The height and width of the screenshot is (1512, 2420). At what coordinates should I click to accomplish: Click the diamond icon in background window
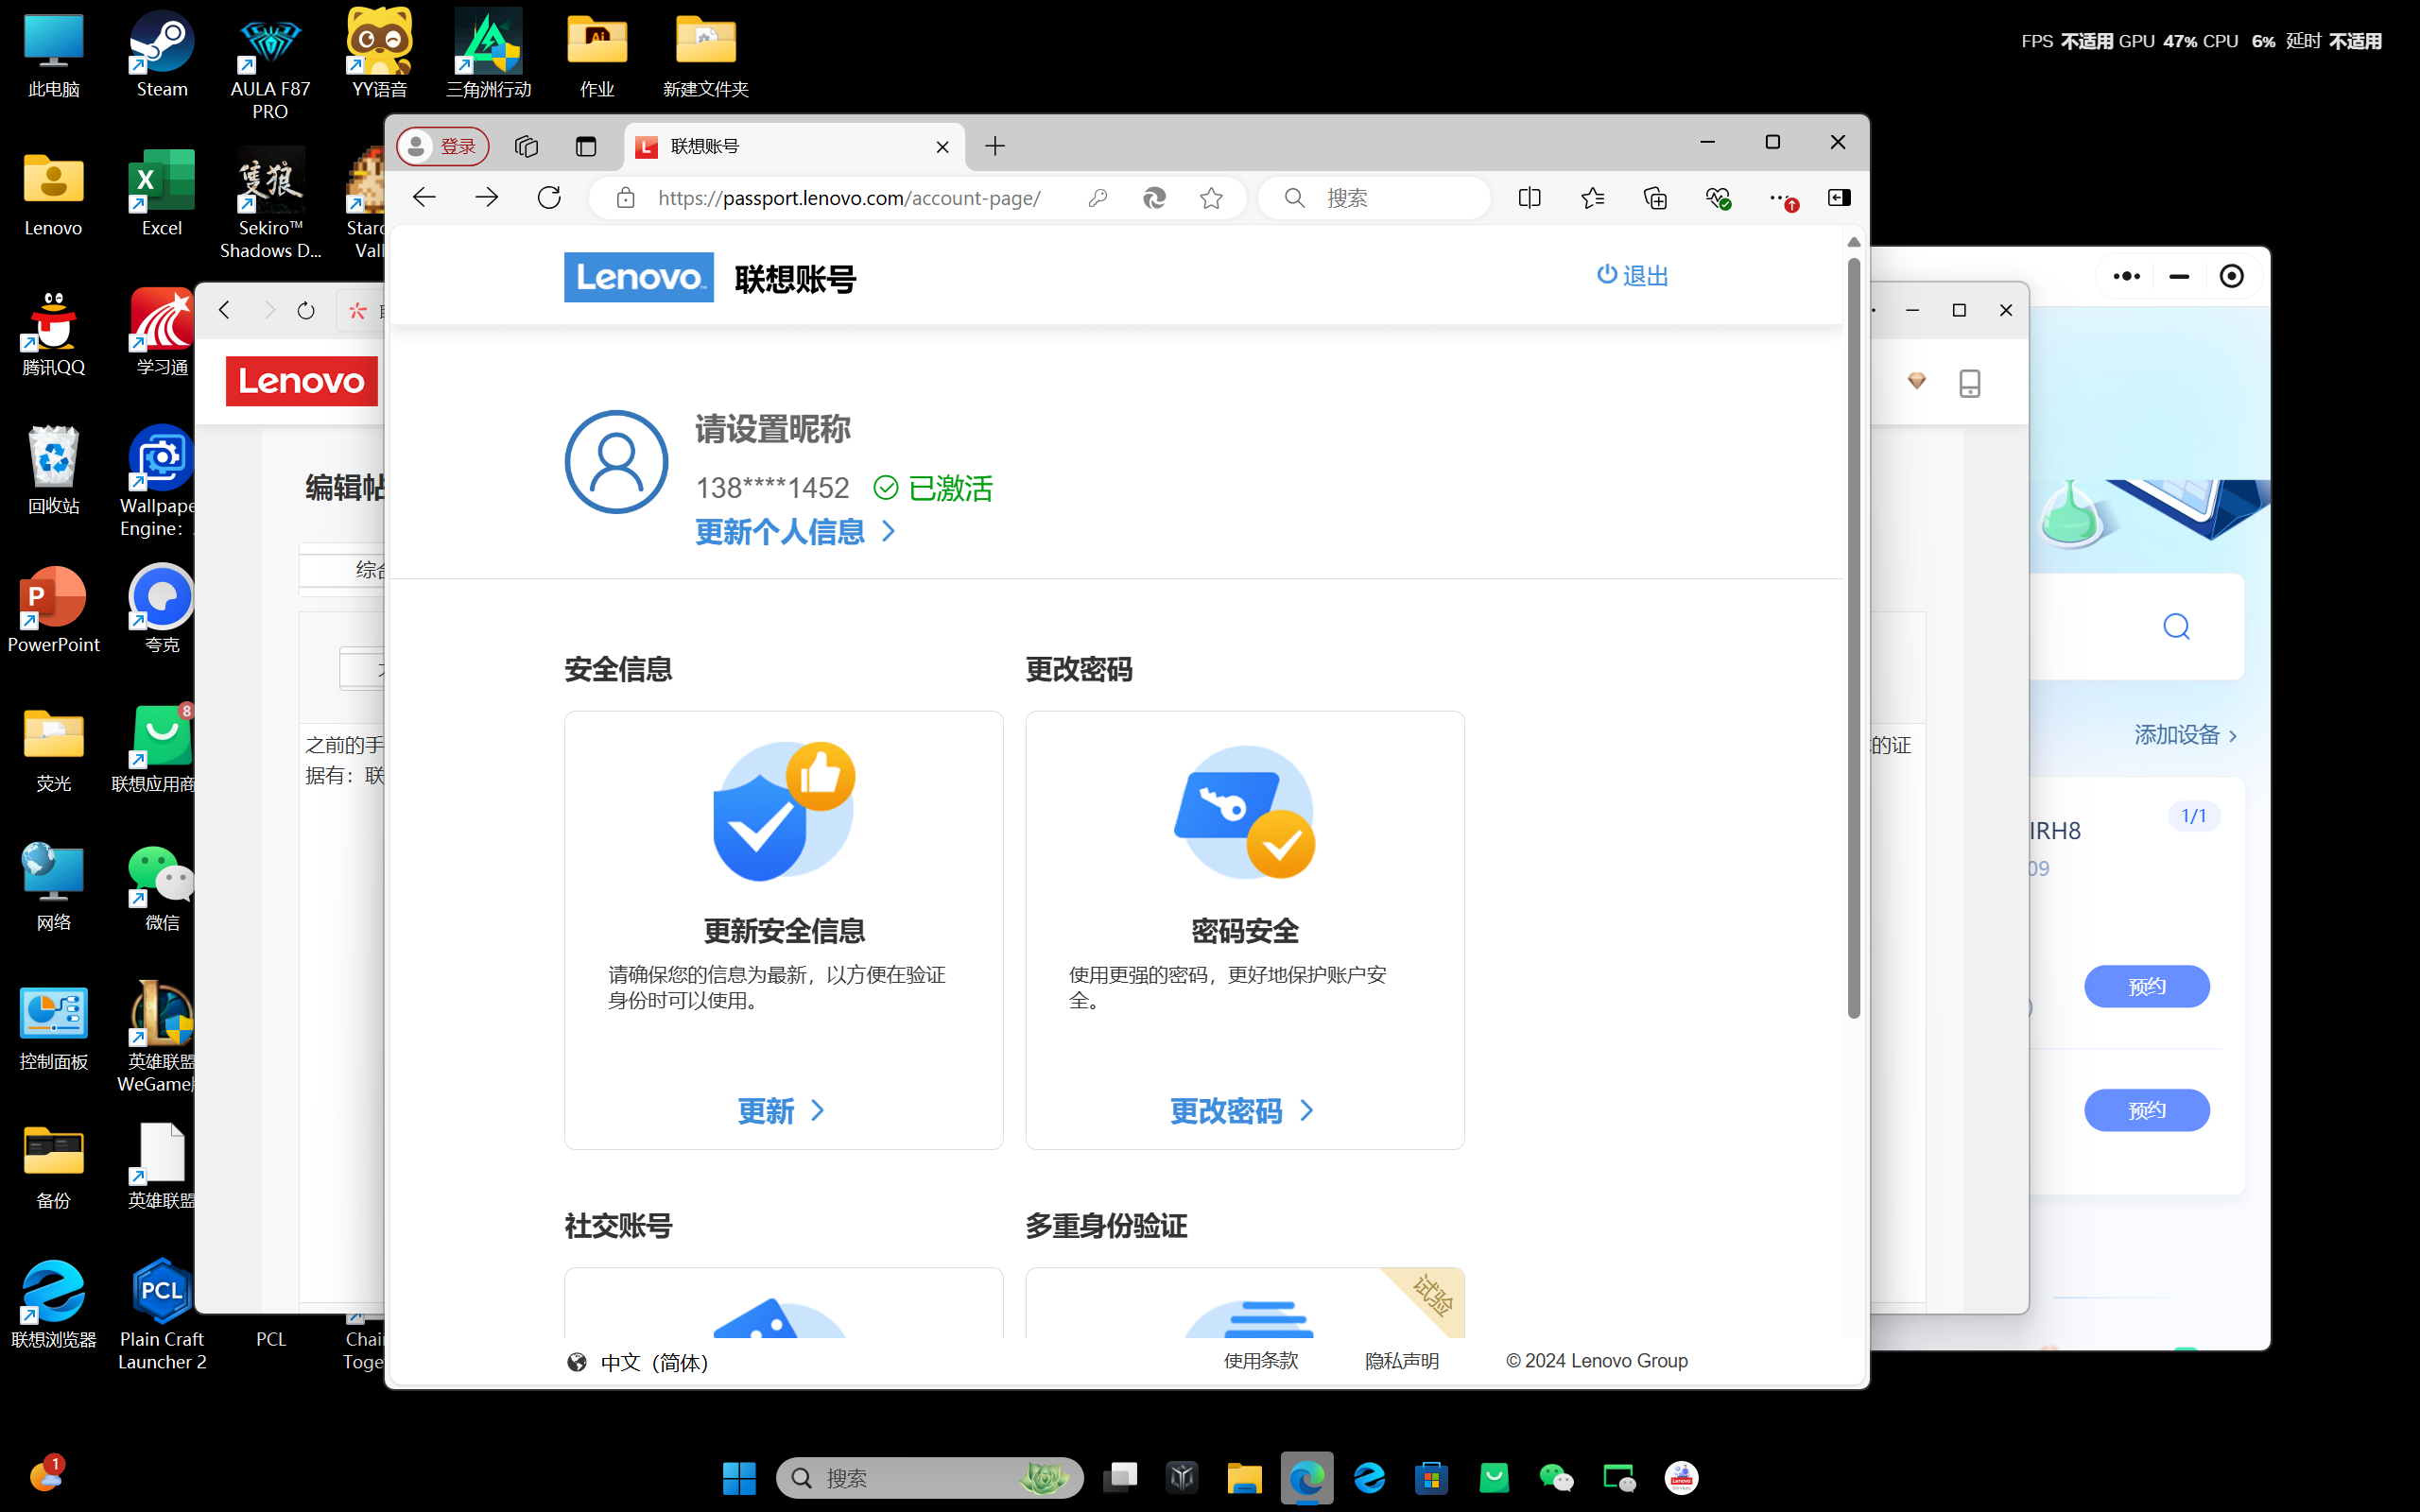pos(1916,381)
